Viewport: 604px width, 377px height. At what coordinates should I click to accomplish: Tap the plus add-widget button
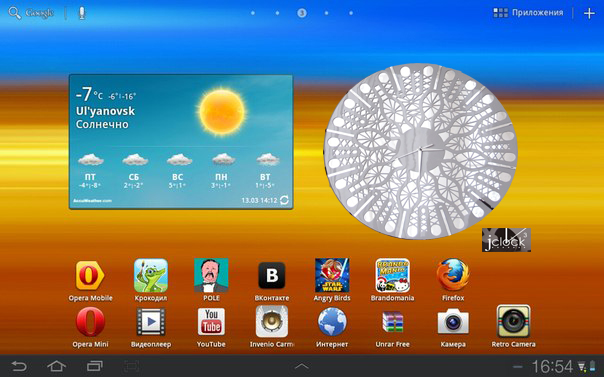[589, 13]
